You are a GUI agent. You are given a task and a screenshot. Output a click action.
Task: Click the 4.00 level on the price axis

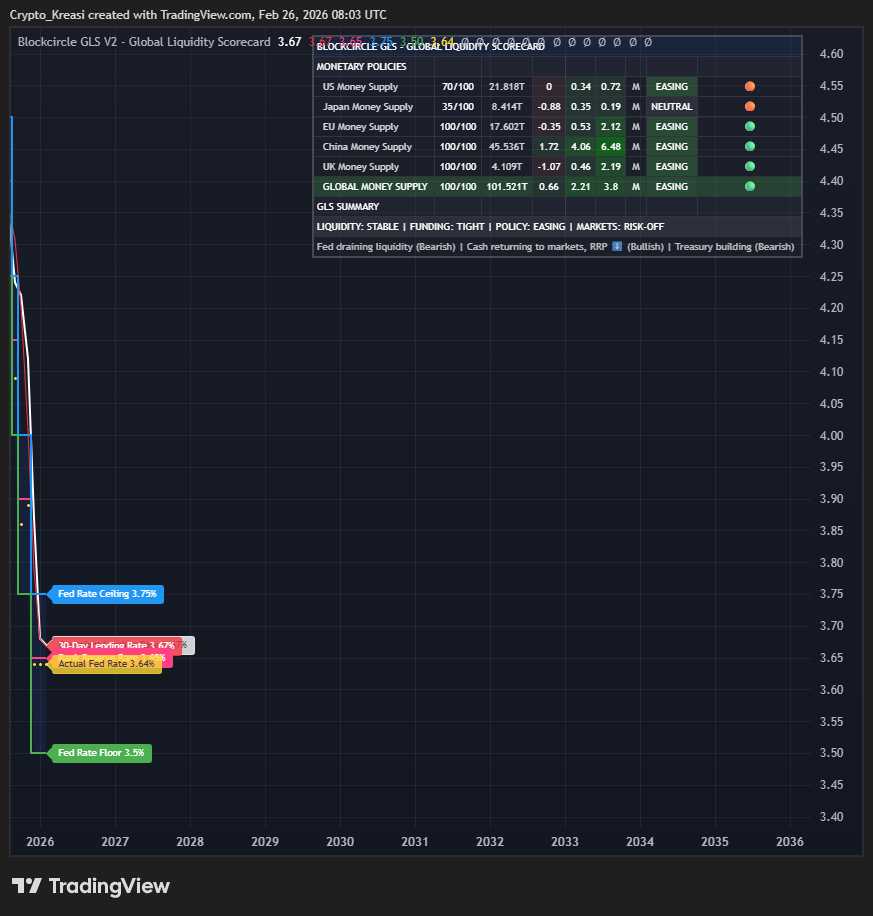click(x=831, y=436)
